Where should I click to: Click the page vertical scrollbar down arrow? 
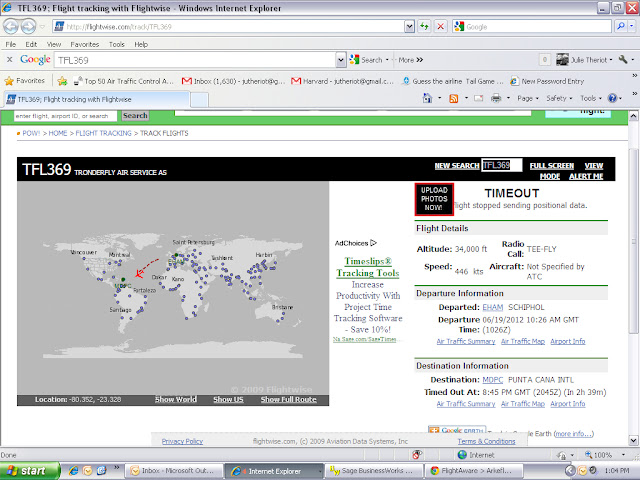633,440
